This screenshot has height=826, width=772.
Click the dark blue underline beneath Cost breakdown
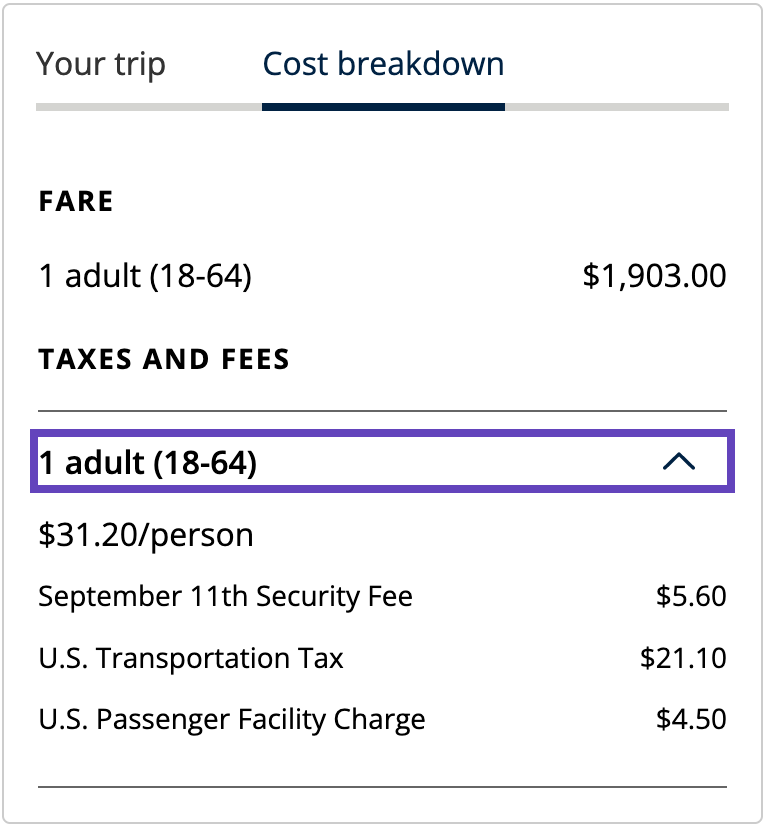click(x=383, y=107)
